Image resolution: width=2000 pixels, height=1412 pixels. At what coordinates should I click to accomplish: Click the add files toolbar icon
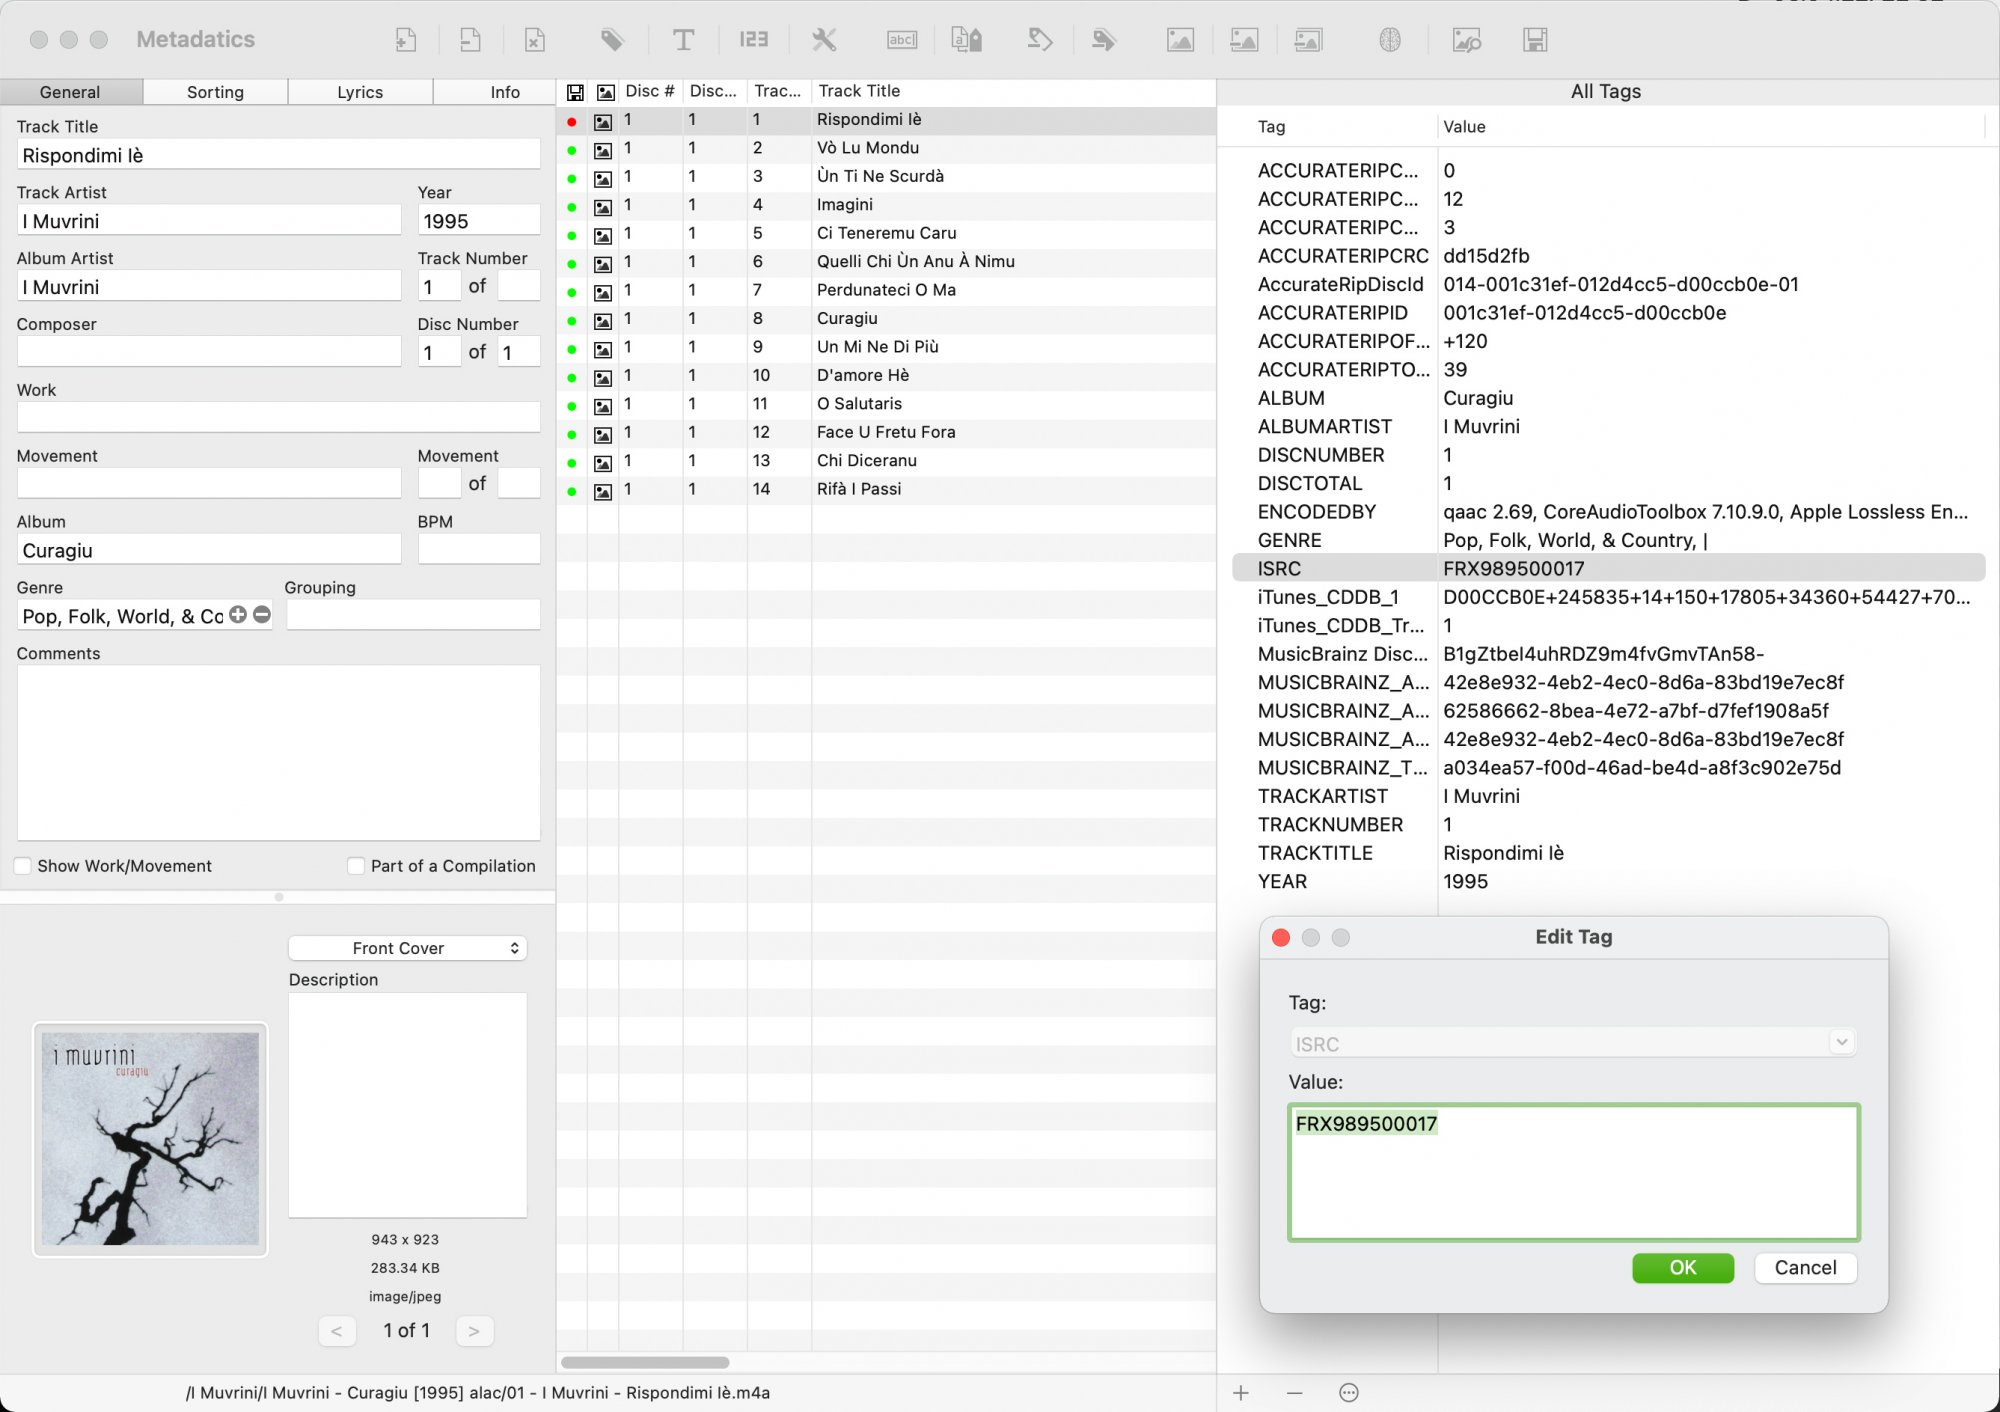tap(405, 40)
